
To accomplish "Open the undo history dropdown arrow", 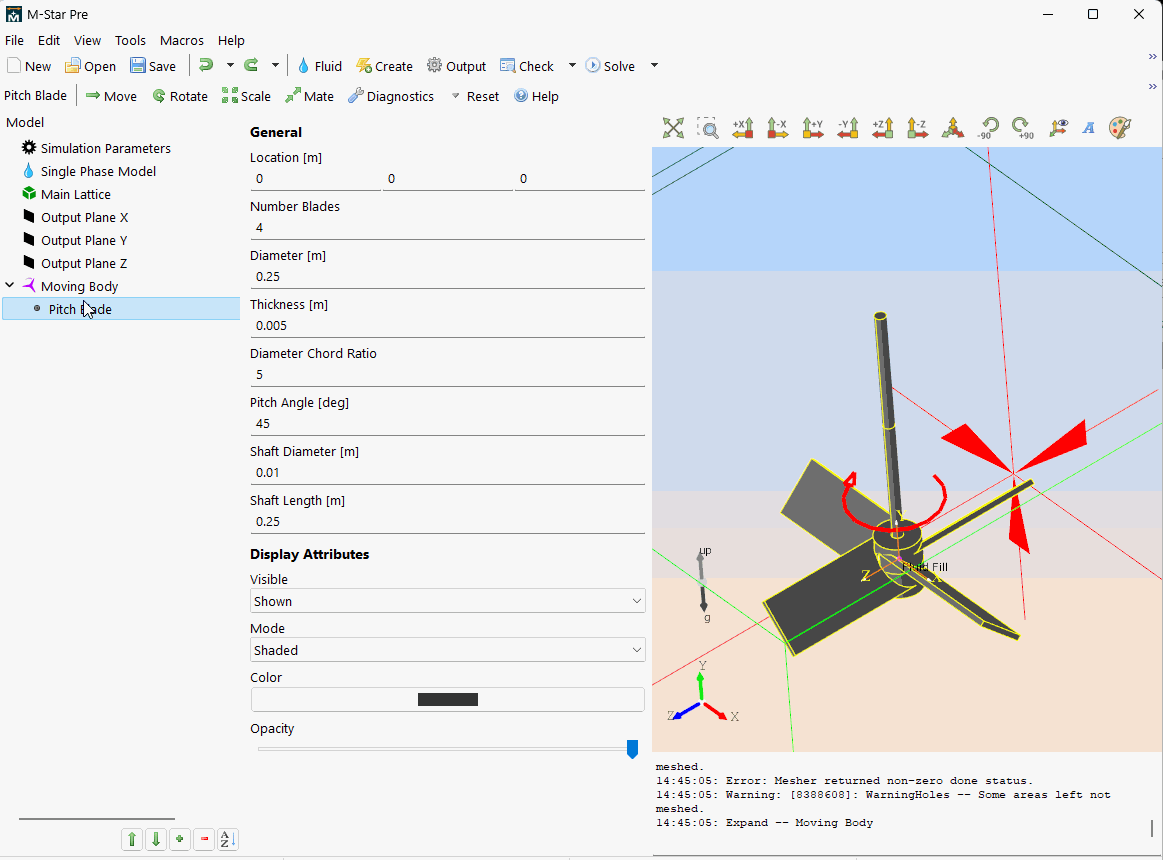I will click(x=230, y=65).
